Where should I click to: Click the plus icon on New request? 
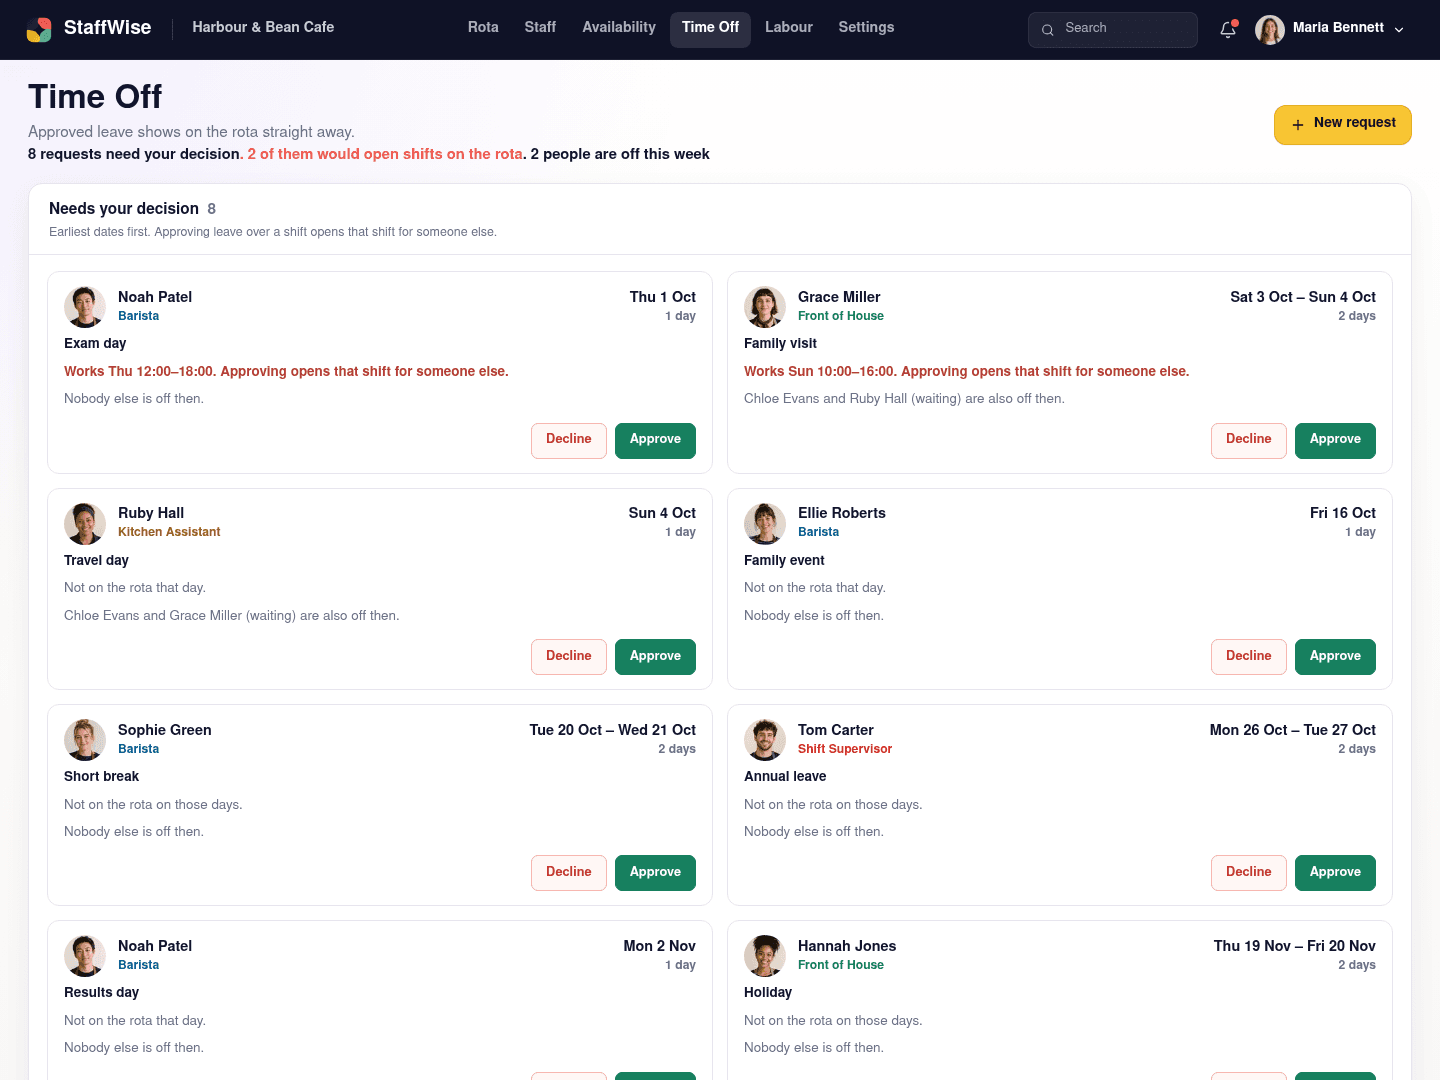1298,125
